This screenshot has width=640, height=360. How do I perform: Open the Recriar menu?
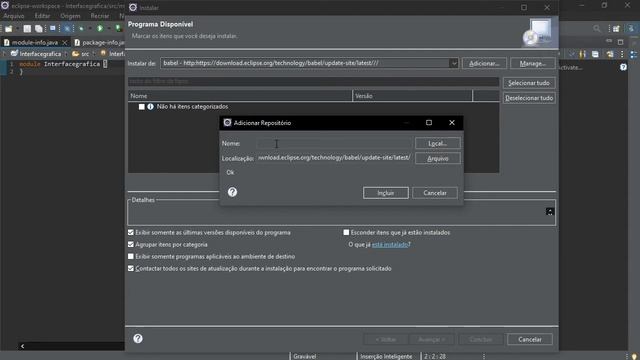100,16
